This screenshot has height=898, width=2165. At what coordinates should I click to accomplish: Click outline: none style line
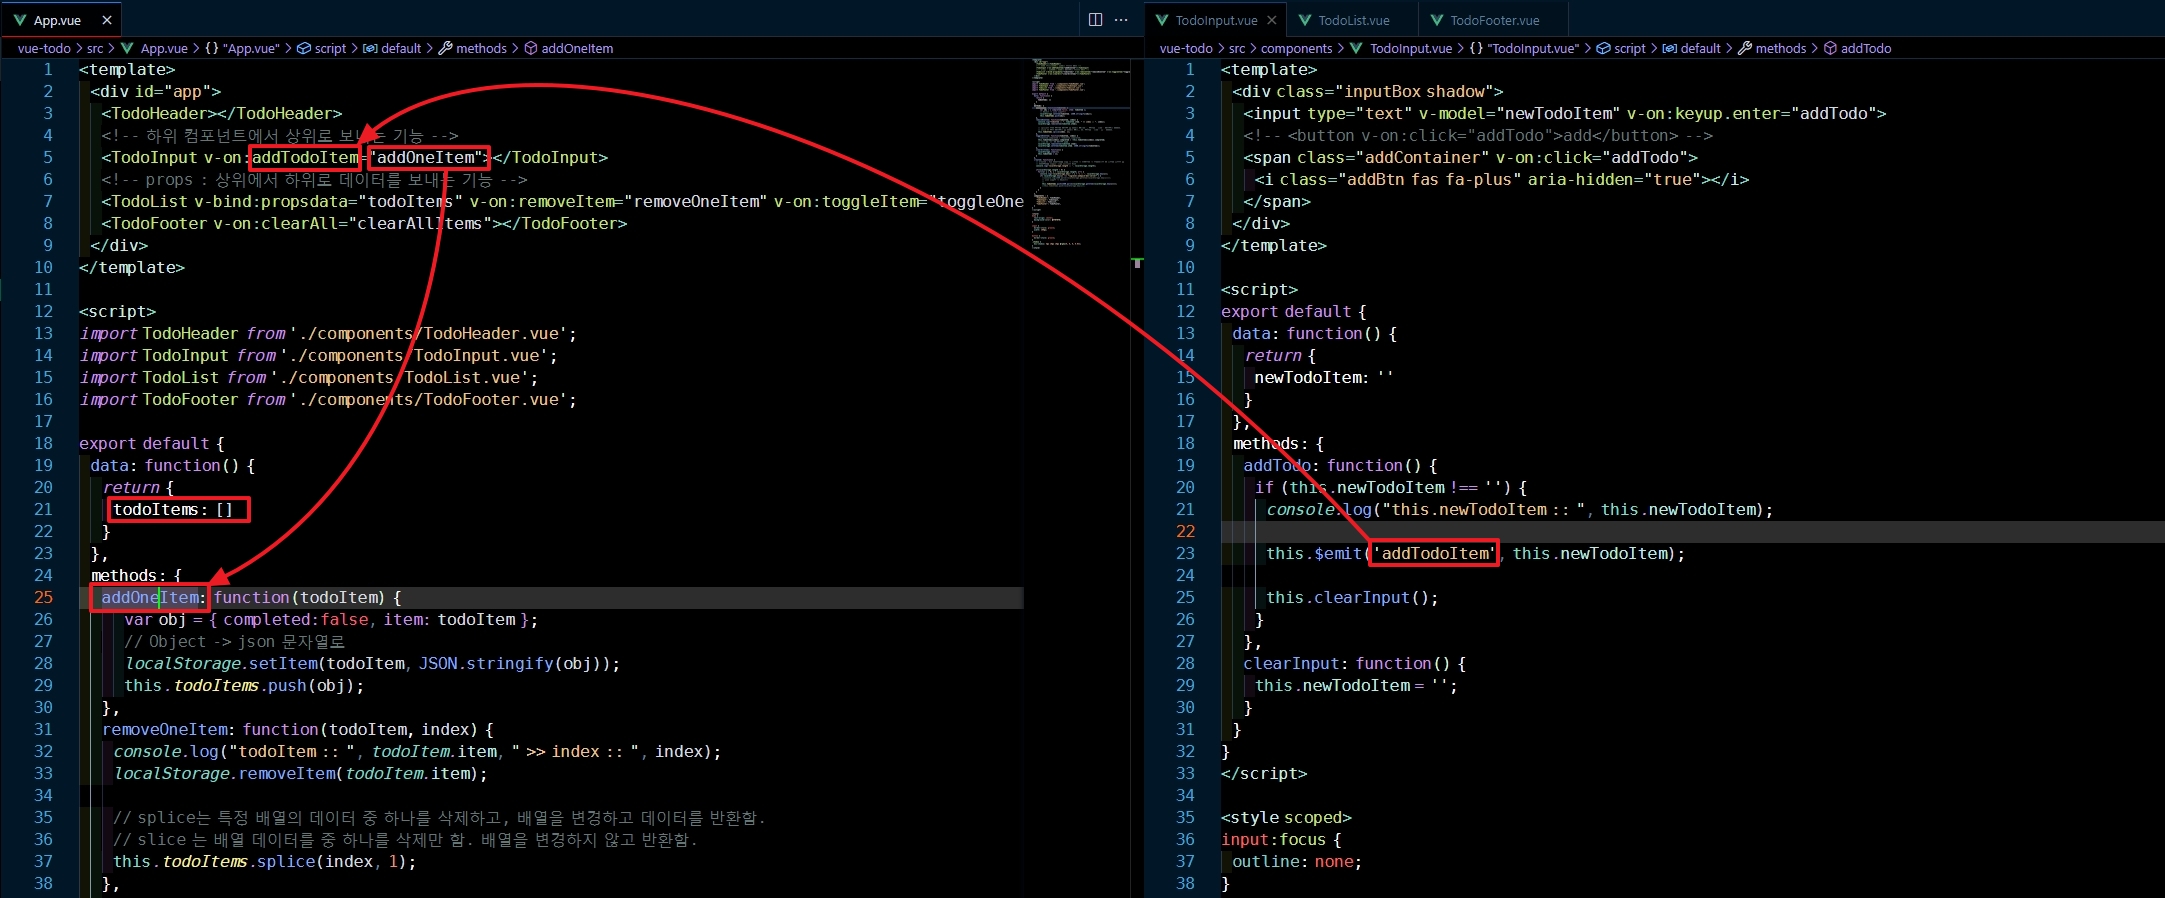[1297, 861]
